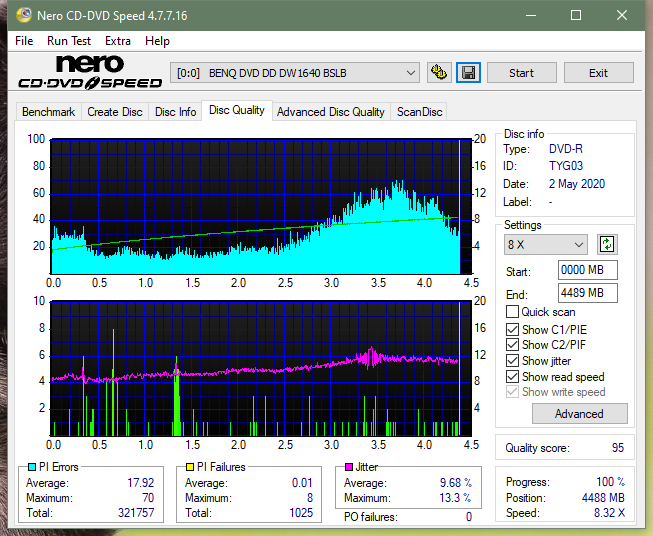
Task: Click the Nero app icon in title bar
Action: coord(24,15)
